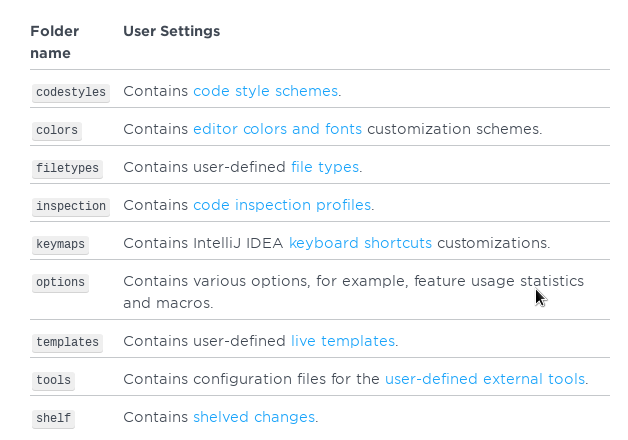Screen dimensions: 628x440
Task: Select the tools folder name label
Action: pos(53,380)
